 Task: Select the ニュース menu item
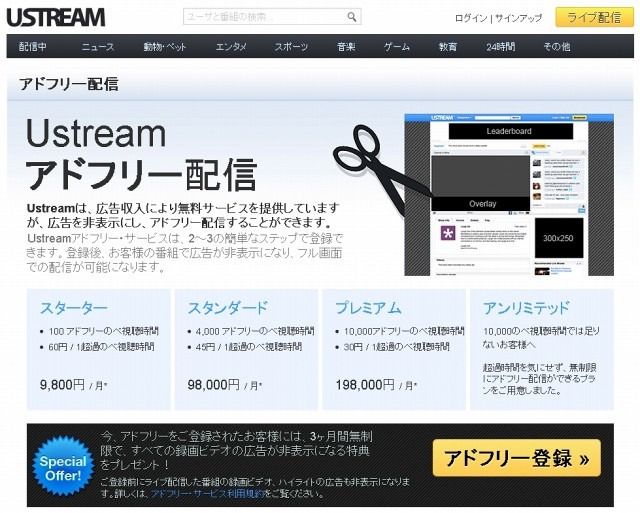coord(98,47)
